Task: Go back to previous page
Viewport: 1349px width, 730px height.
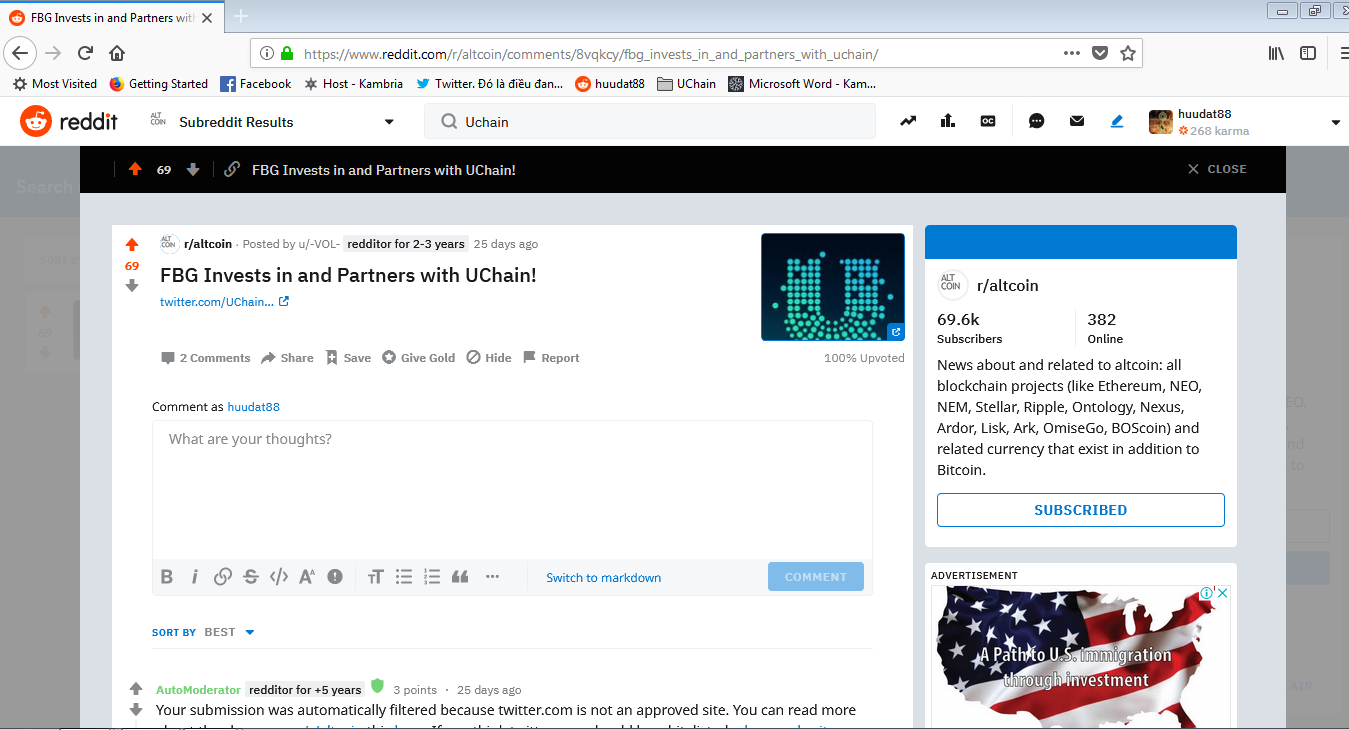Action: tap(21, 53)
